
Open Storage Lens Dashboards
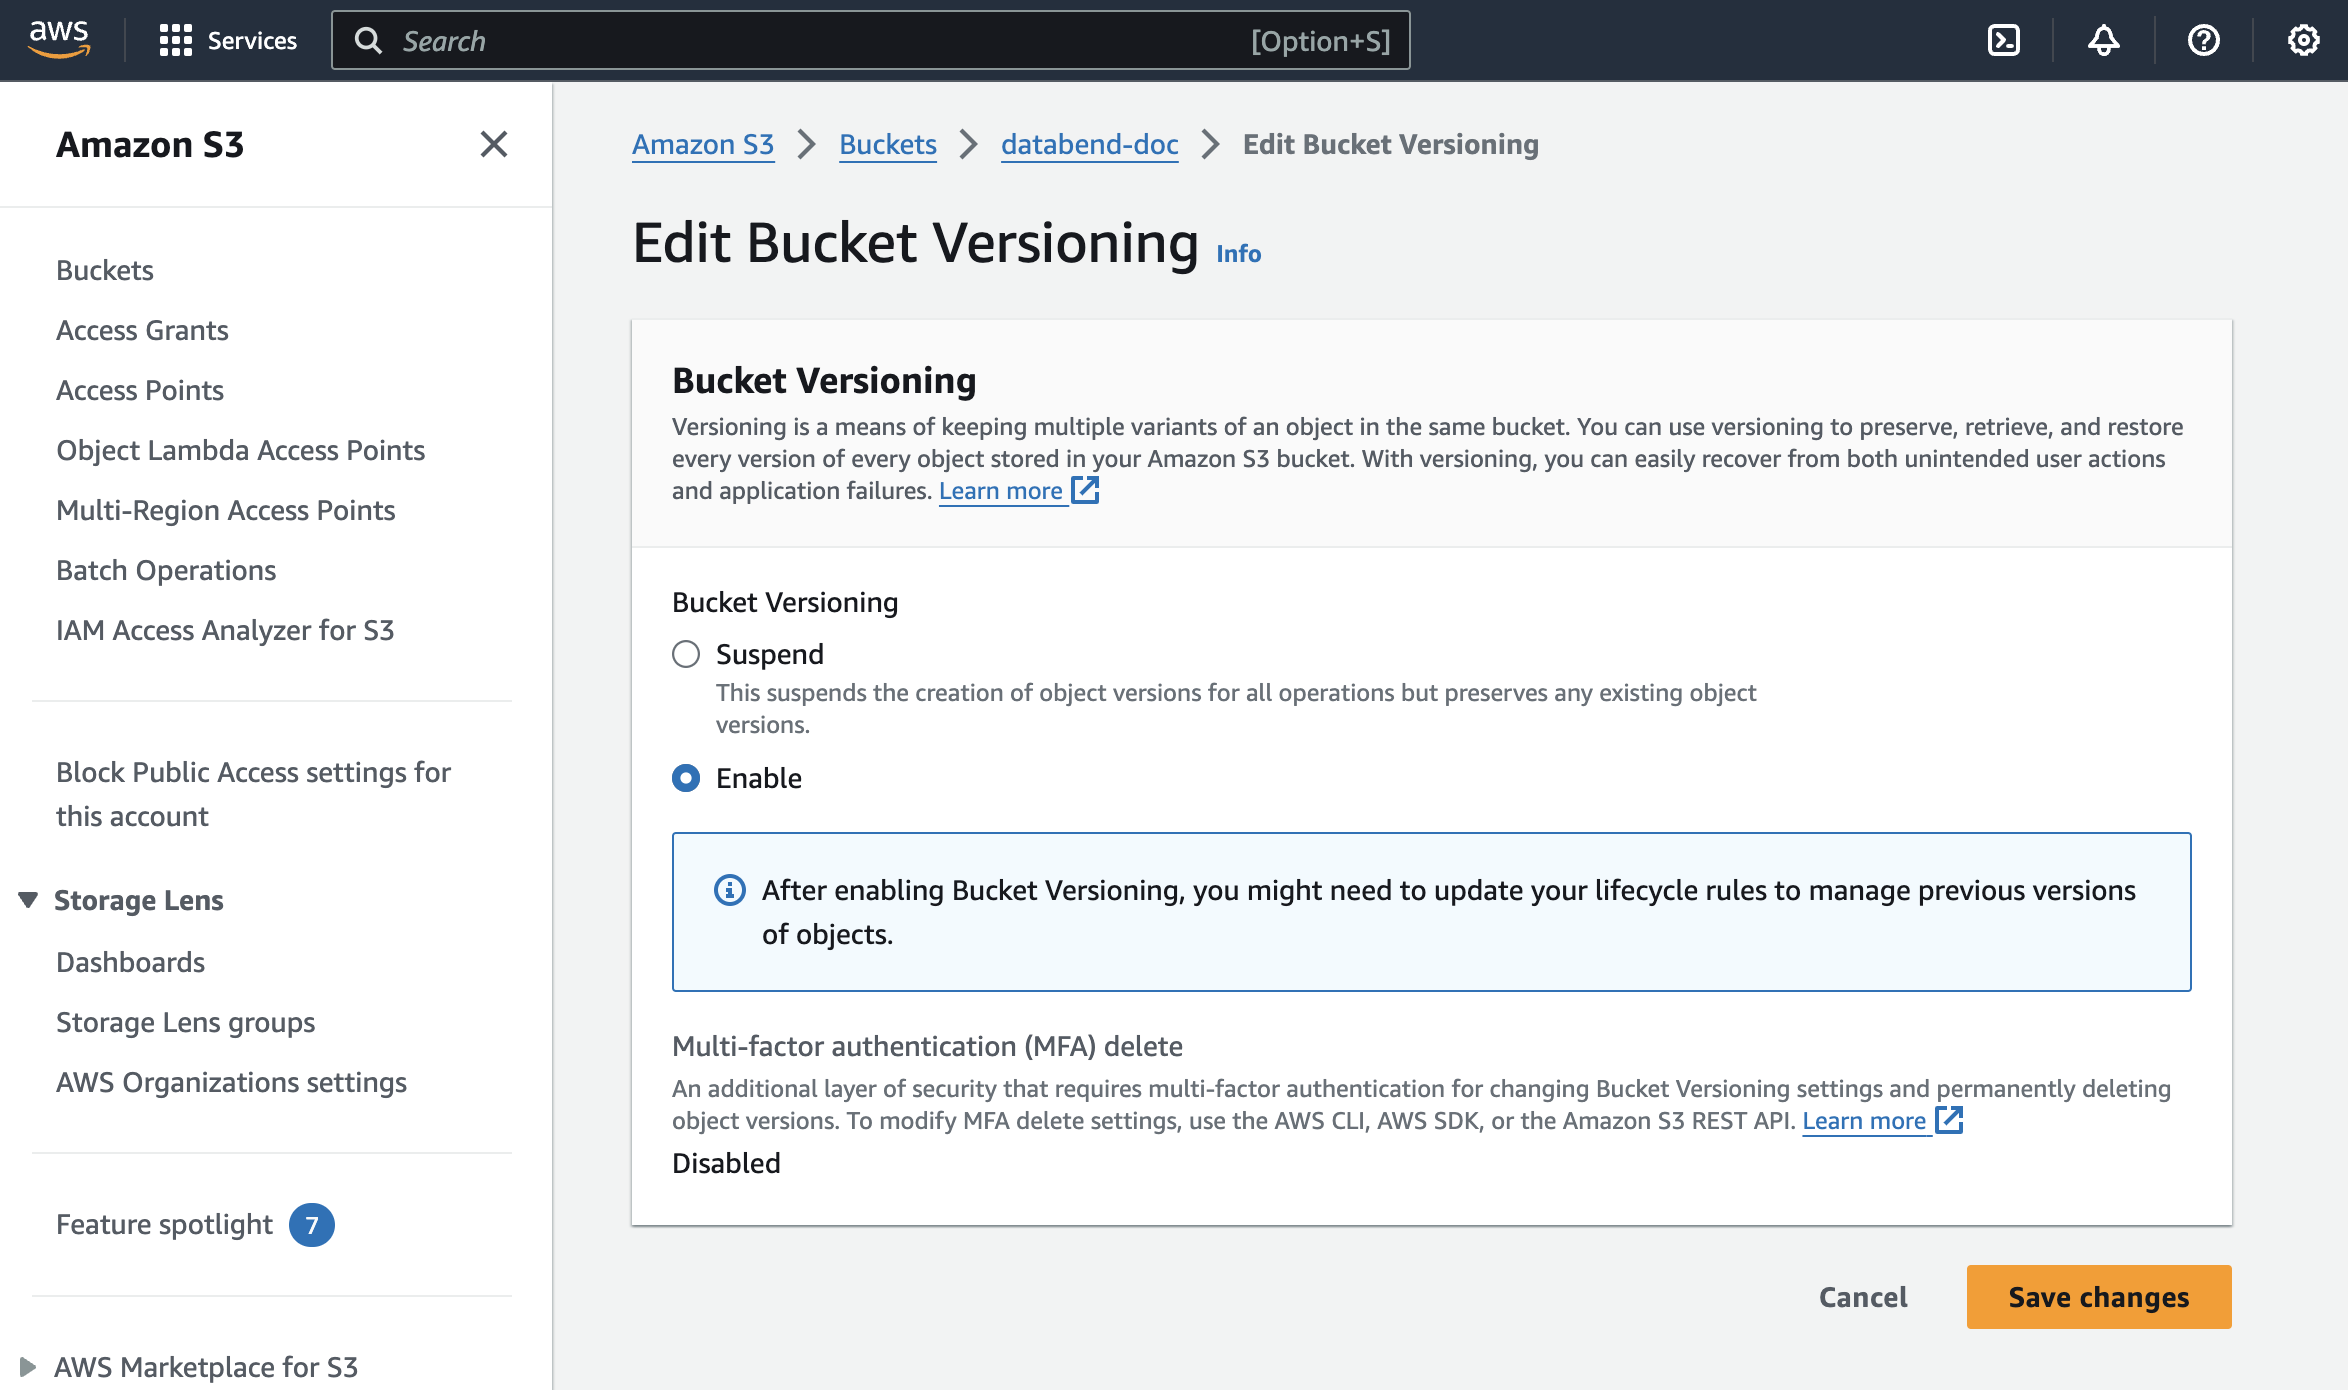[x=130, y=962]
